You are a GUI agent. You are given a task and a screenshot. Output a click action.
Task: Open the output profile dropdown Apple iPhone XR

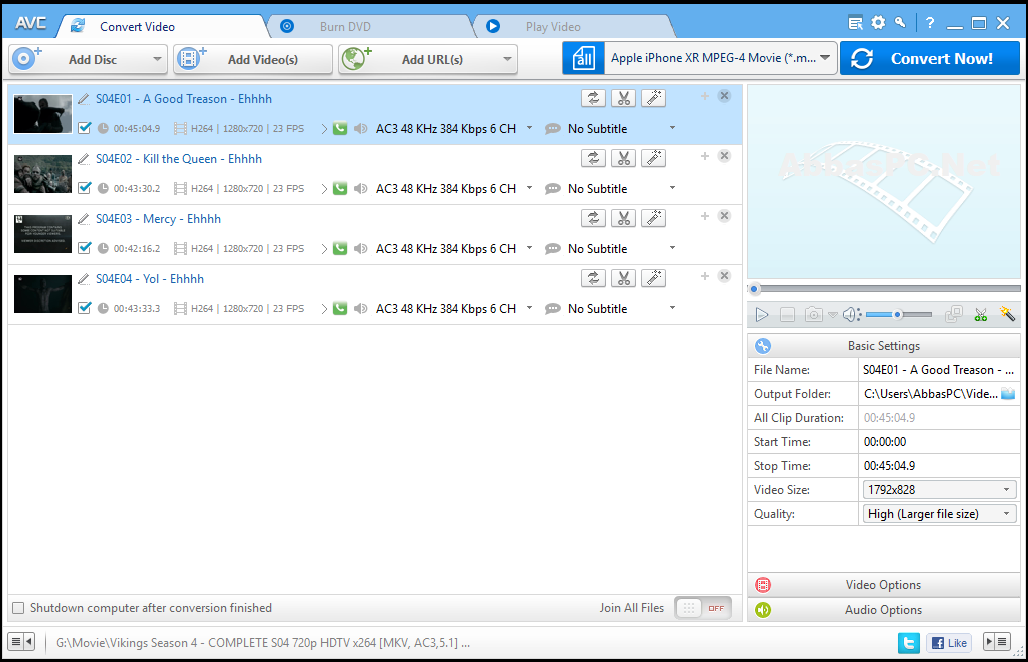coord(720,58)
